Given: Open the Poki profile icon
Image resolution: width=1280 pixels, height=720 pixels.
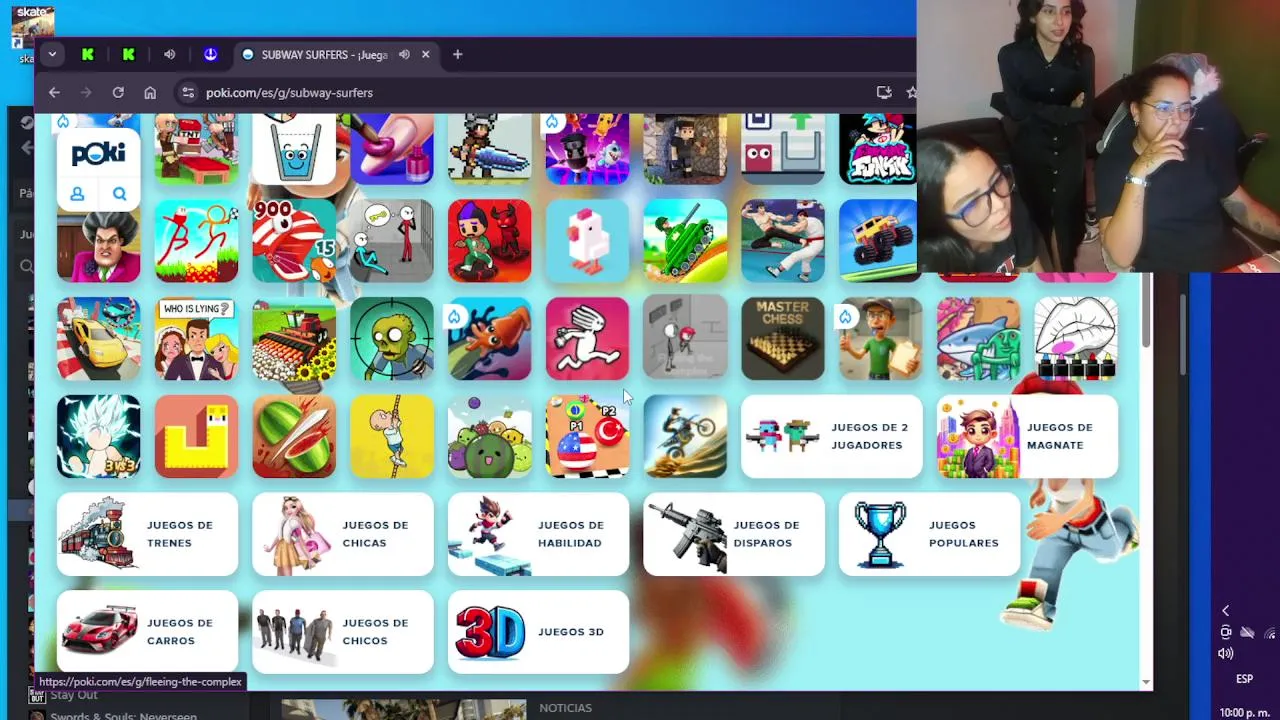Looking at the screenshot, I should click(x=77, y=194).
